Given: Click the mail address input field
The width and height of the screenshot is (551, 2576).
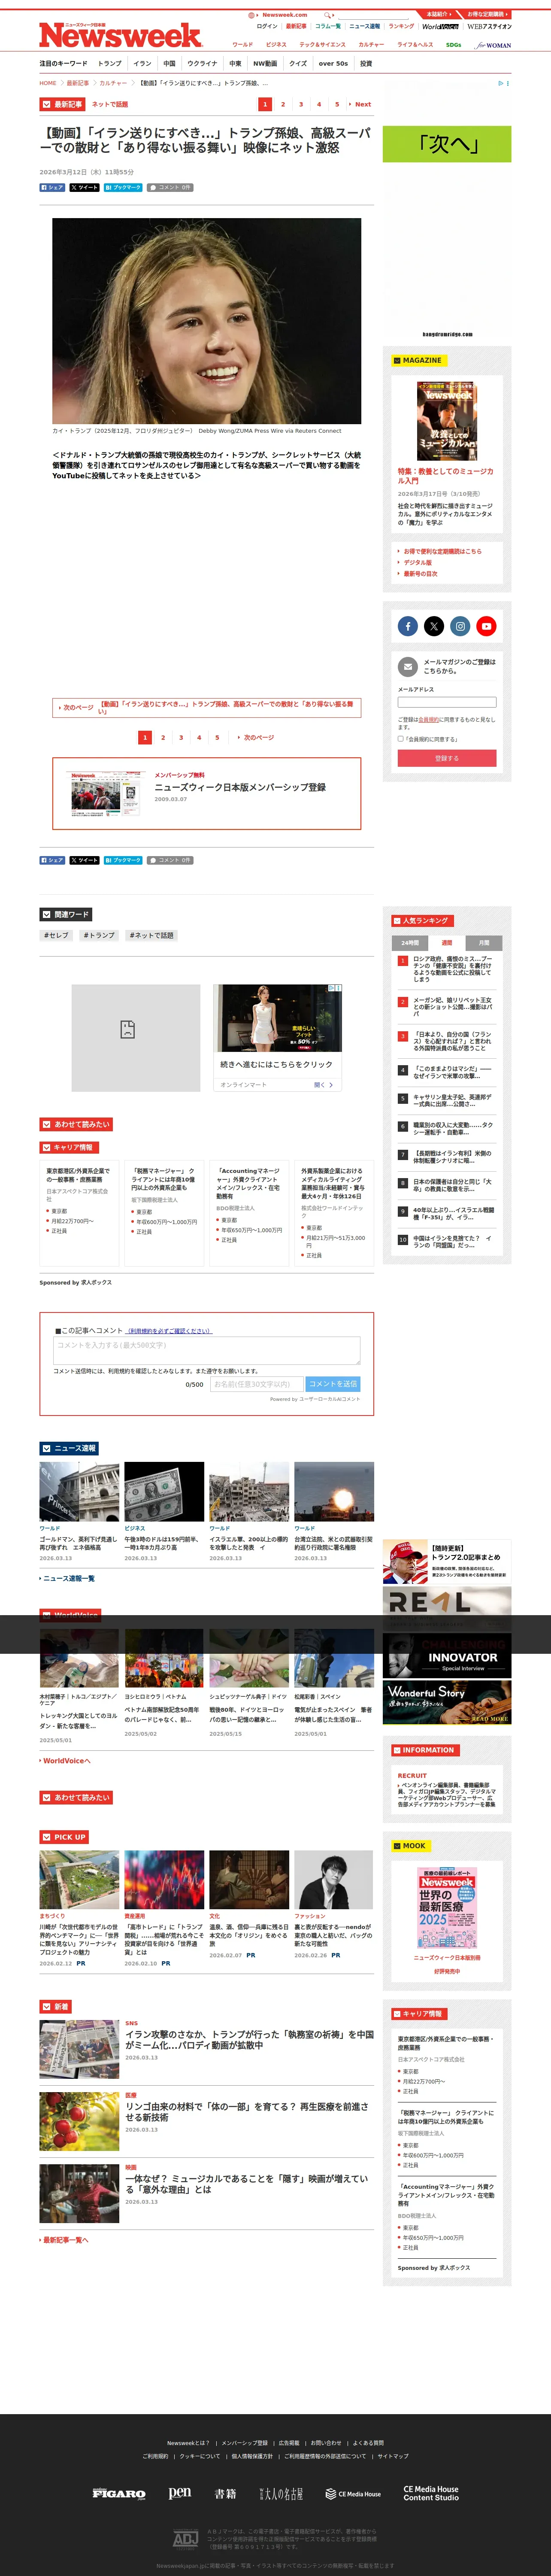Looking at the screenshot, I should point(447,702).
